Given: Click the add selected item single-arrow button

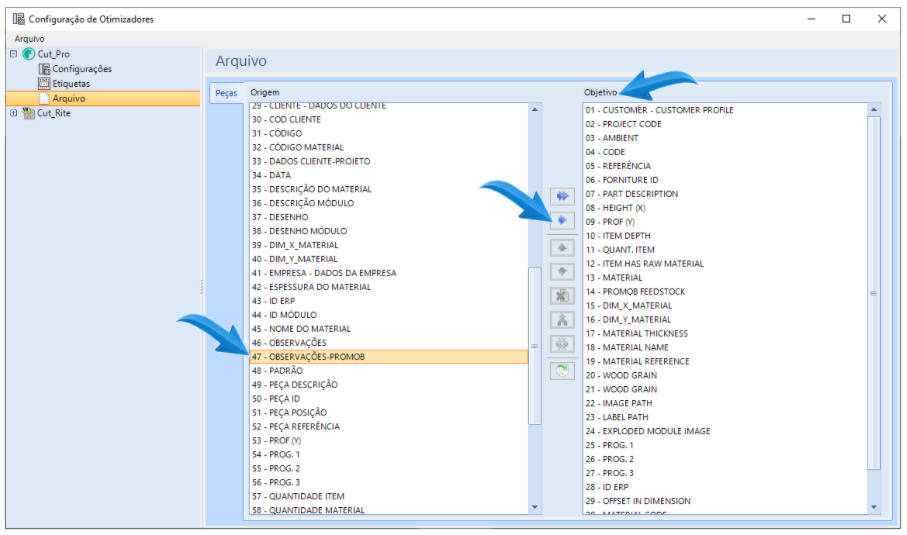Looking at the screenshot, I should 562,220.
